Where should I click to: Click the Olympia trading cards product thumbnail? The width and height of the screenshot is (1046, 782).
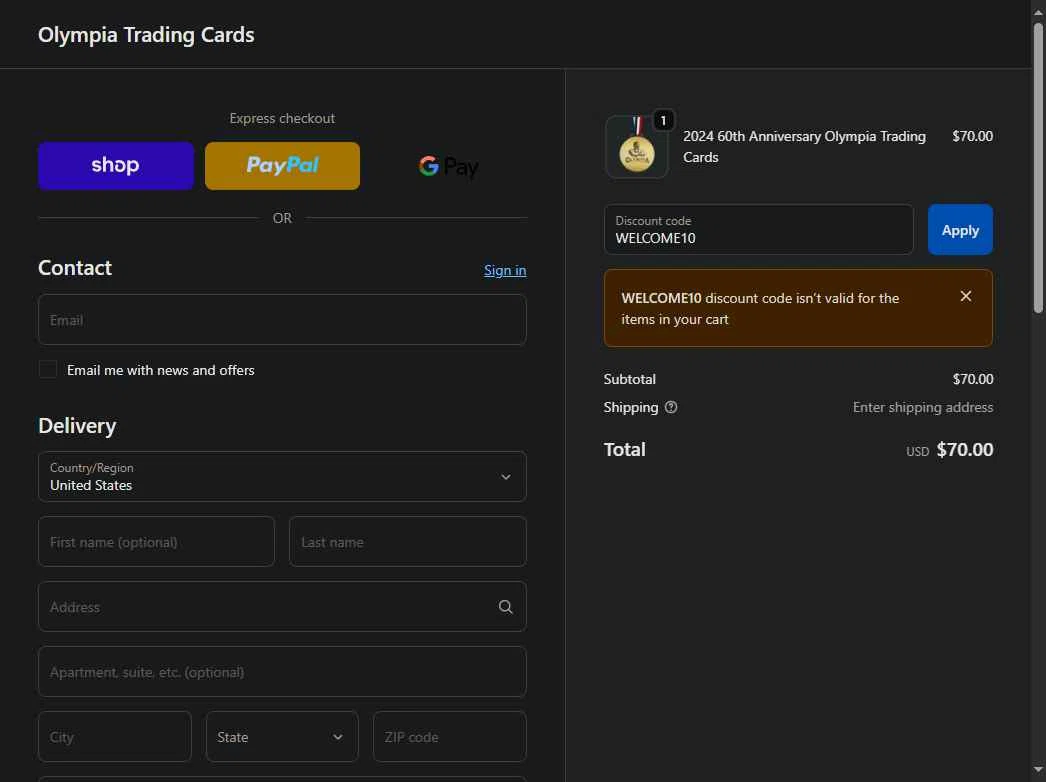click(x=636, y=147)
